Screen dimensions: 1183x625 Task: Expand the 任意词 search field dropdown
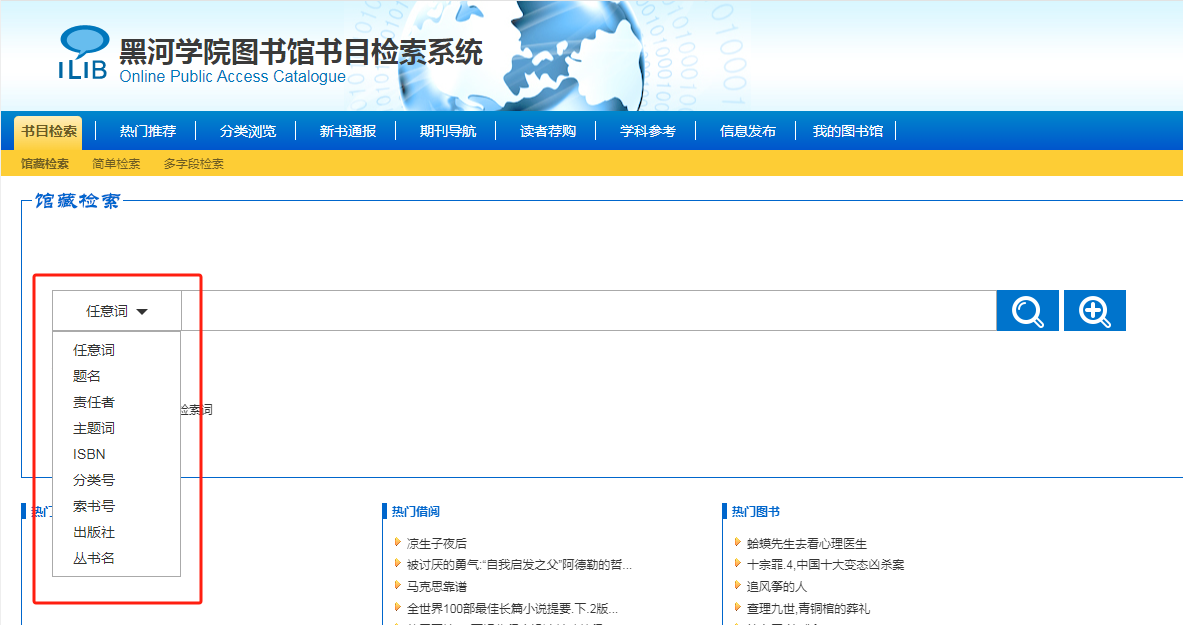point(117,311)
